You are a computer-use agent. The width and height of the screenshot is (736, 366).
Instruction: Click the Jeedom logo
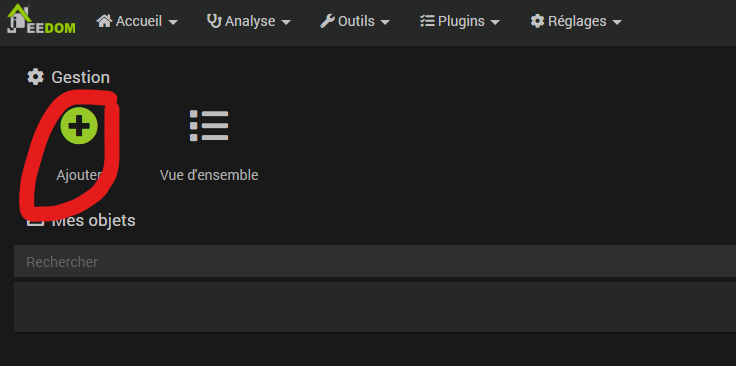(41, 19)
